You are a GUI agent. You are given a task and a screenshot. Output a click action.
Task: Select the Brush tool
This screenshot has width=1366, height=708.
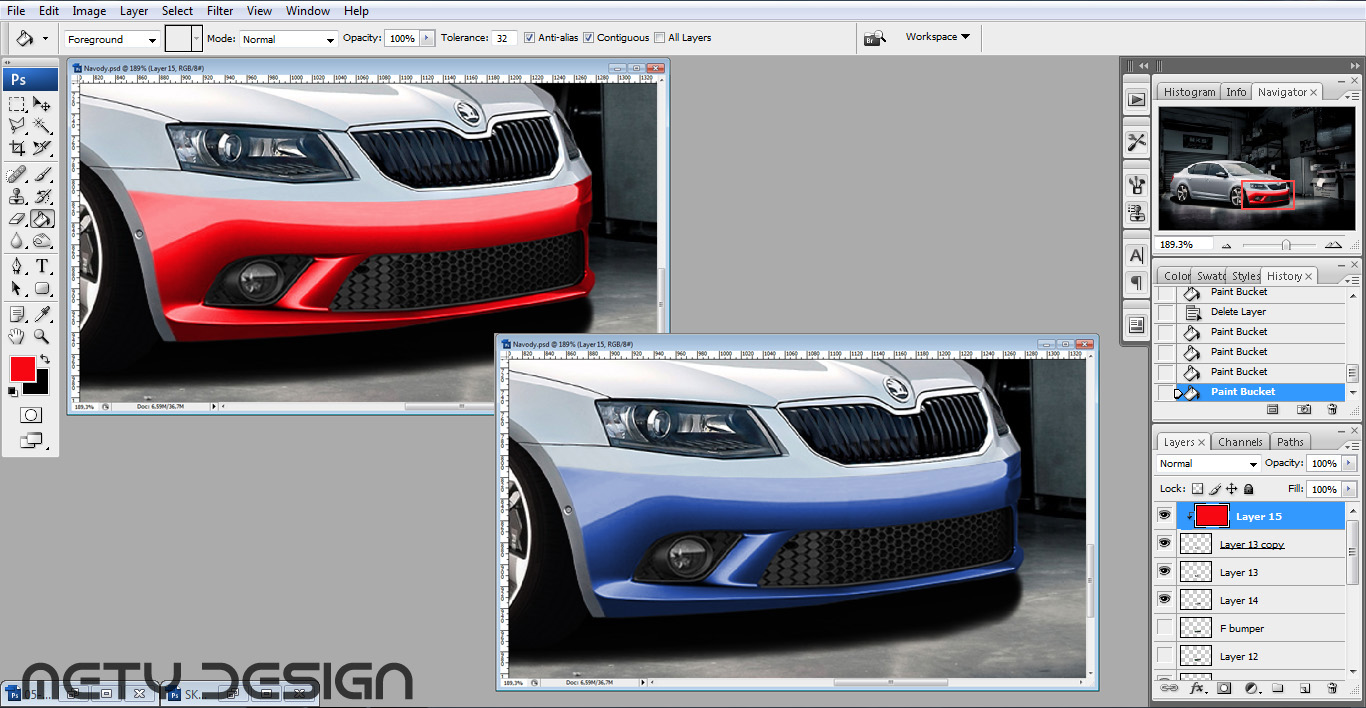click(x=42, y=175)
